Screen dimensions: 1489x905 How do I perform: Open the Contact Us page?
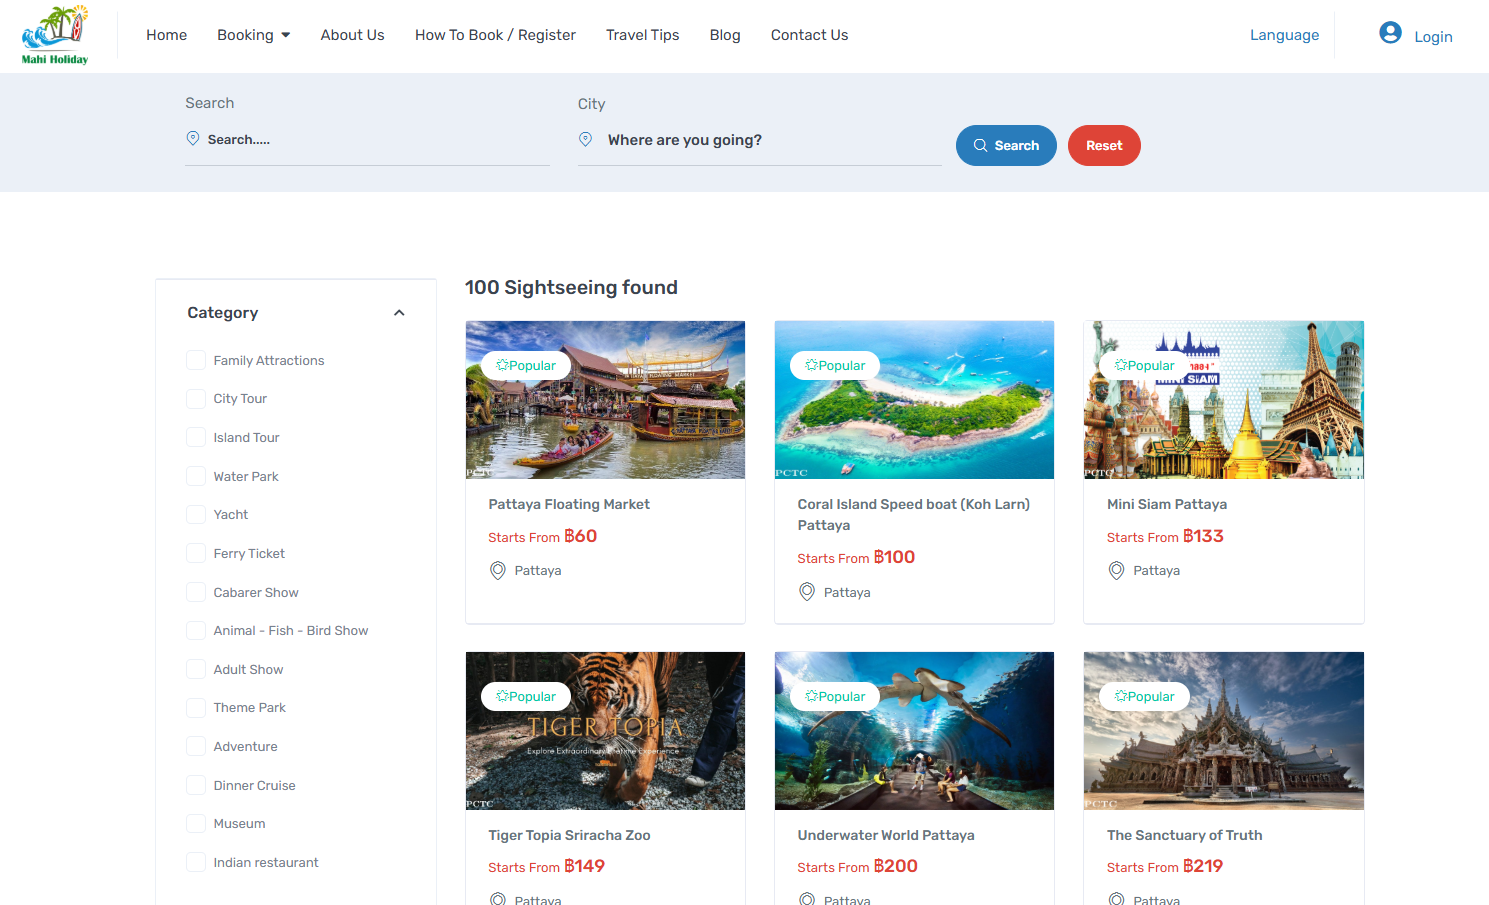[809, 34]
